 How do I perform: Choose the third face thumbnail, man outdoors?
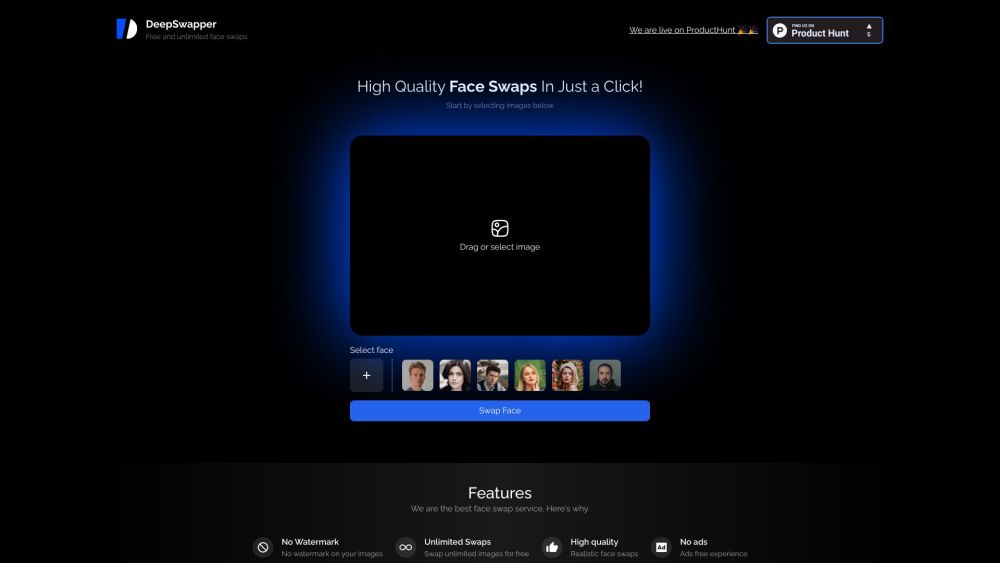tap(492, 376)
